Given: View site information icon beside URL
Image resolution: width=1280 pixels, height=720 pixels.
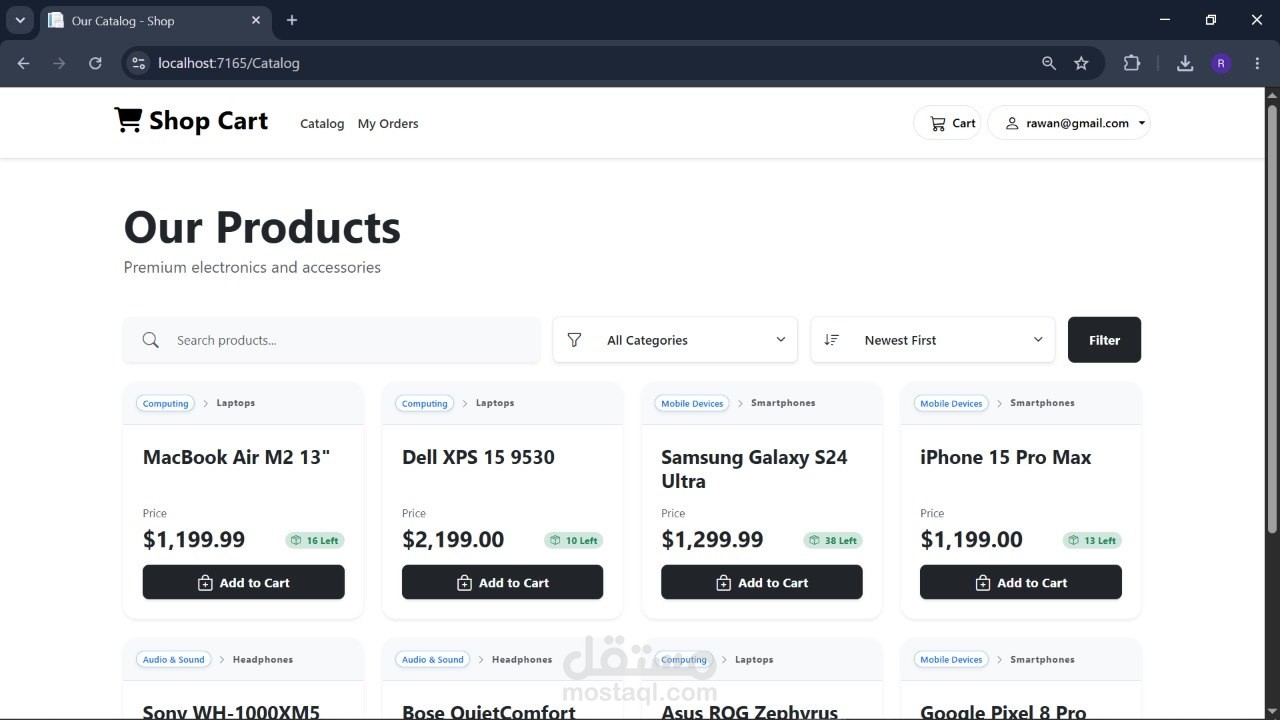Looking at the screenshot, I should pyautogui.click(x=140, y=63).
